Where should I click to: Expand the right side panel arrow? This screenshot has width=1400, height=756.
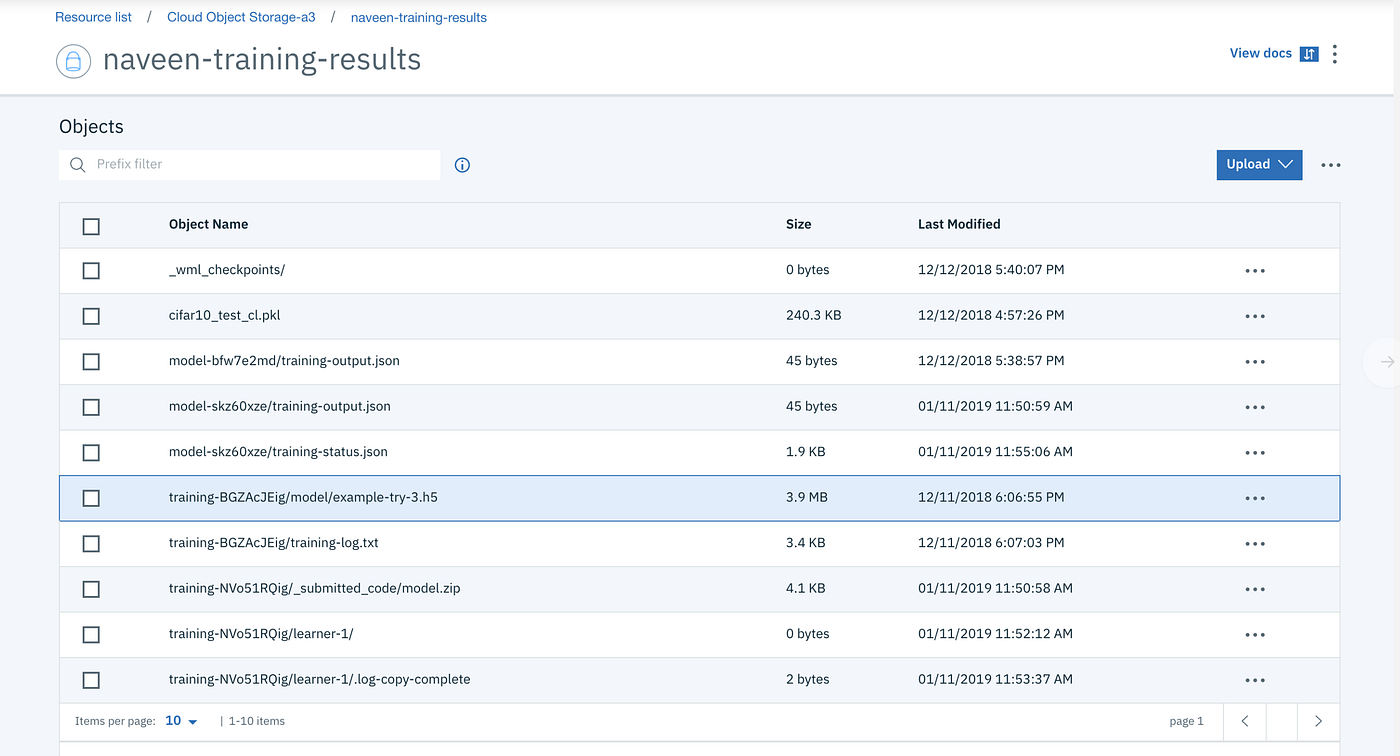click(x=1387, y=362)
